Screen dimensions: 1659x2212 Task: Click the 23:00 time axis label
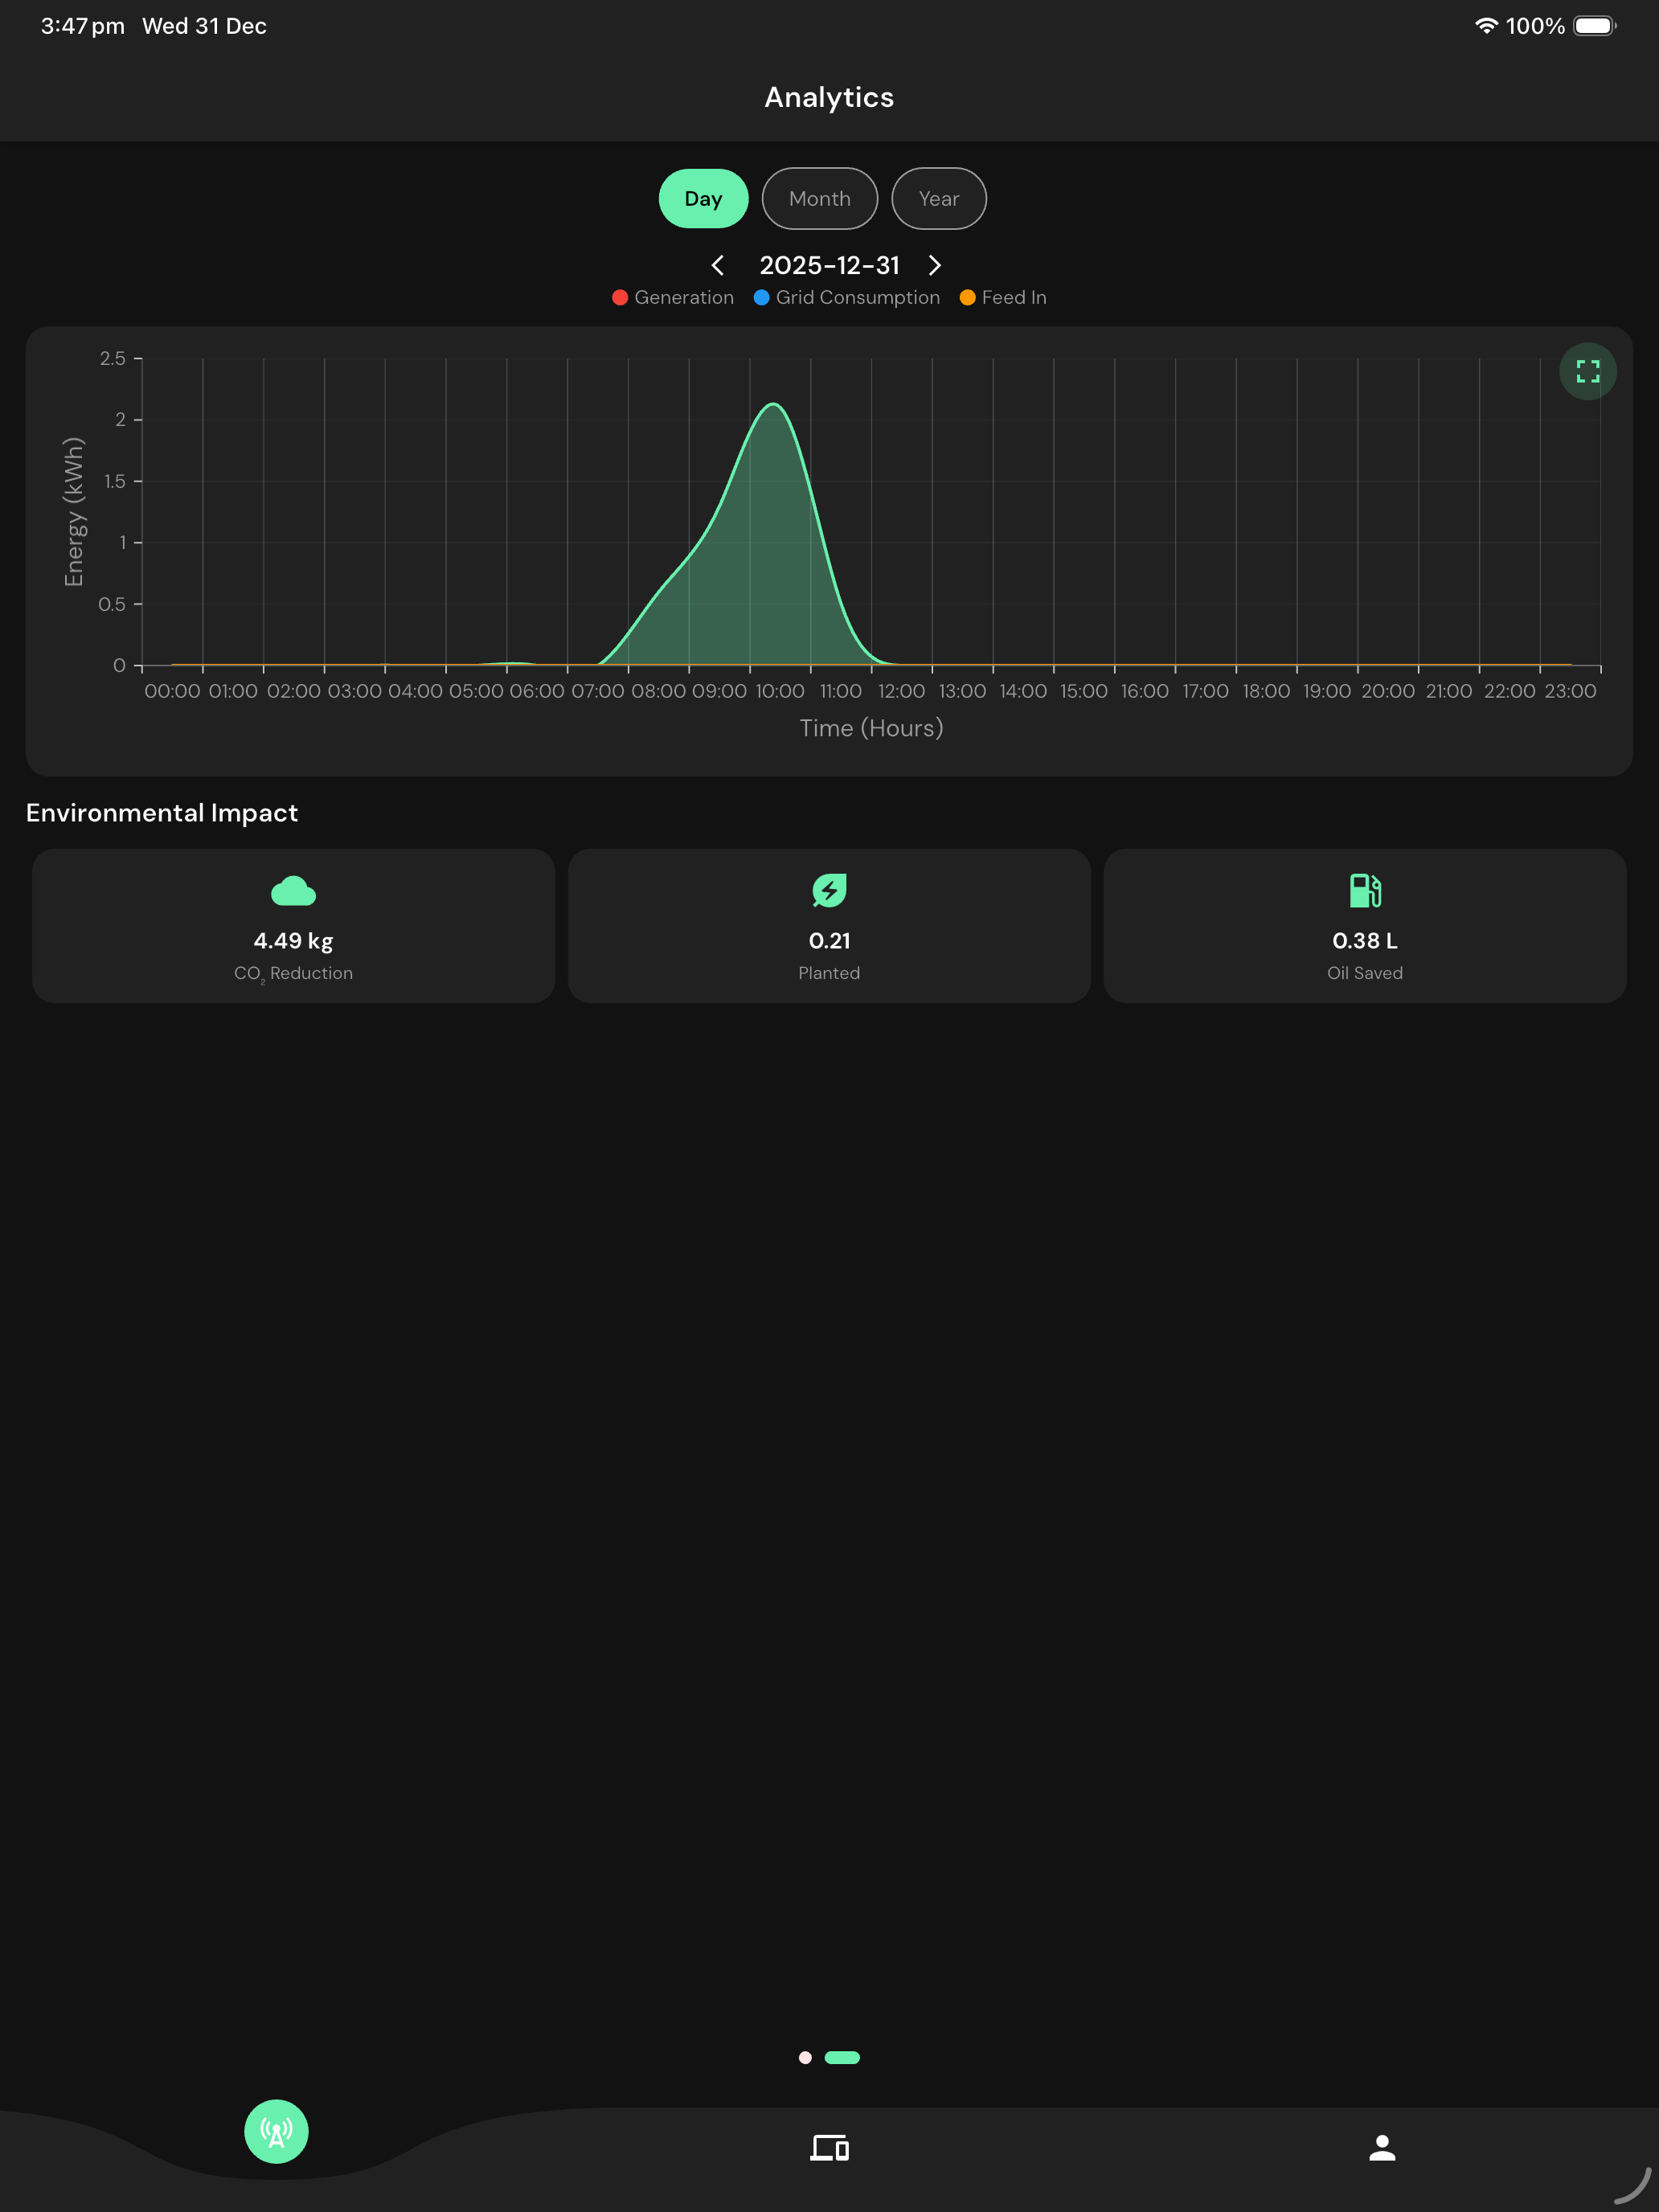coord(1570,691)
